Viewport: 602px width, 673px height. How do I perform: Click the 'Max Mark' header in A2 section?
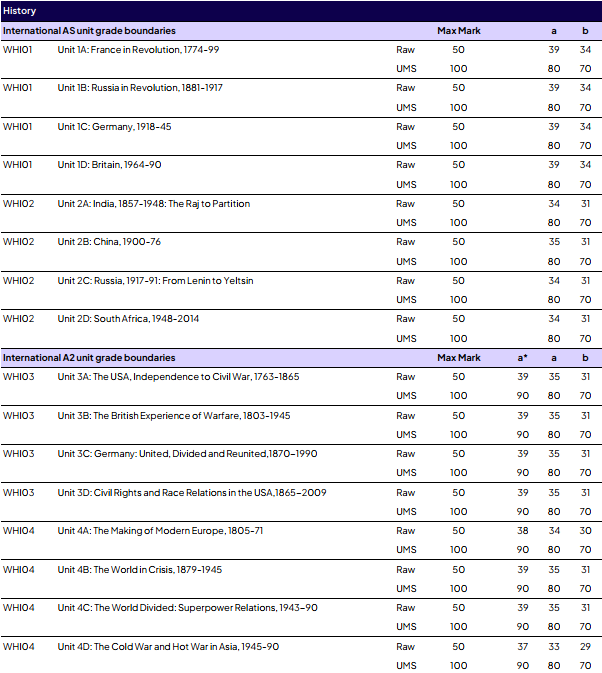tap(459, 358)
